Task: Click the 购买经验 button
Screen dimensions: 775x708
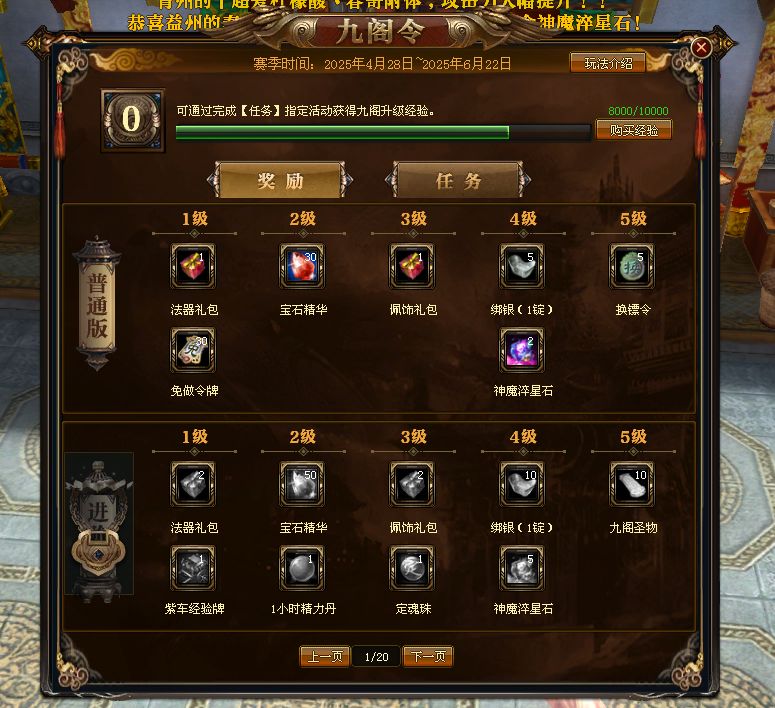Action: (x=634, y=130)
